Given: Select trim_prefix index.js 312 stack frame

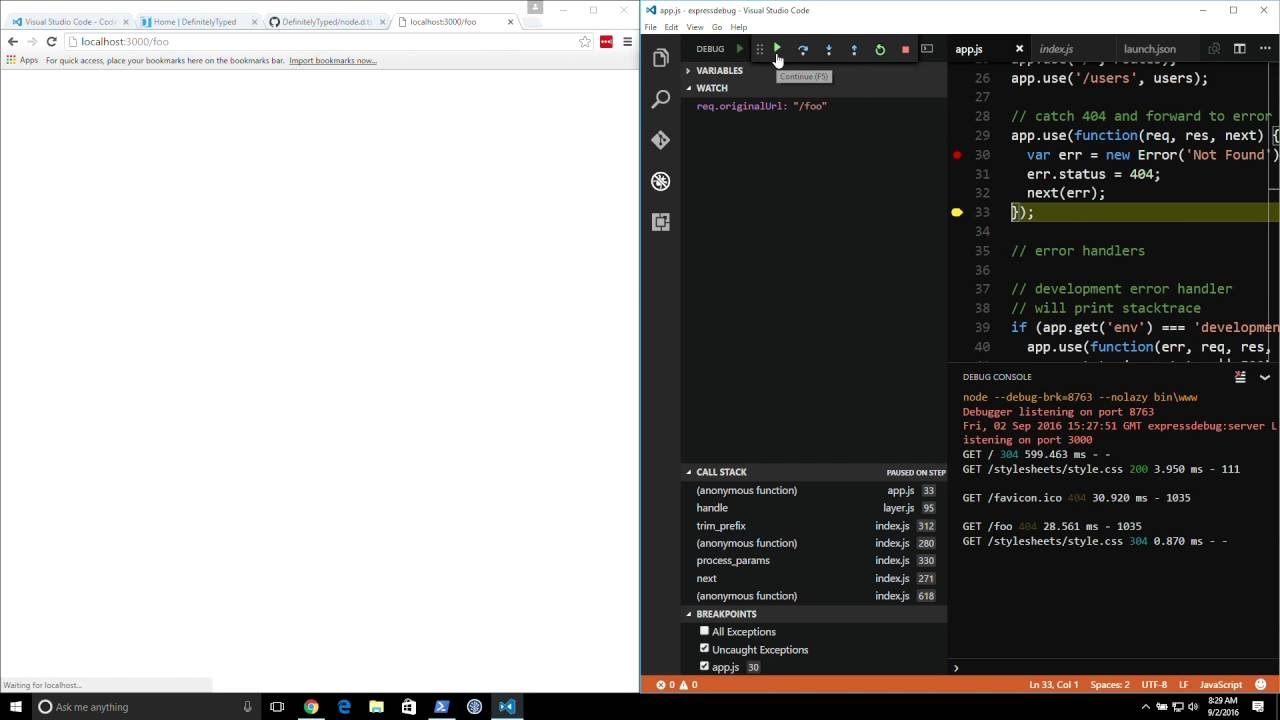Looking at the screenshot, I should (x=815, y=526).
